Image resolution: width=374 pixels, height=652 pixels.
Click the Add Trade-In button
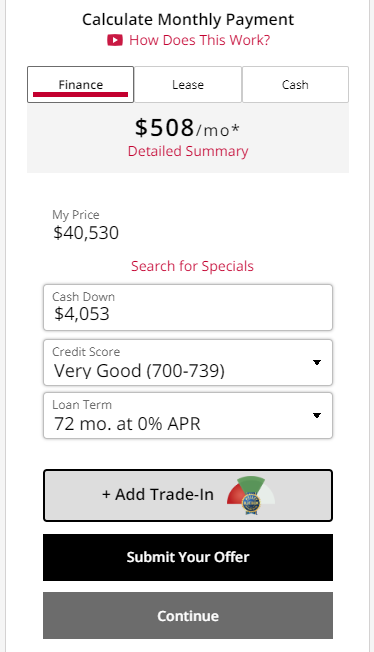(188, 495)
